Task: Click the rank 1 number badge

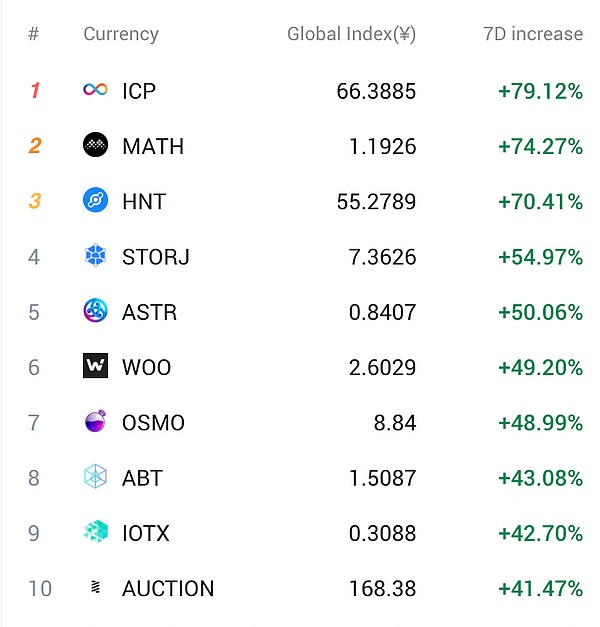Action: (35, 91)
